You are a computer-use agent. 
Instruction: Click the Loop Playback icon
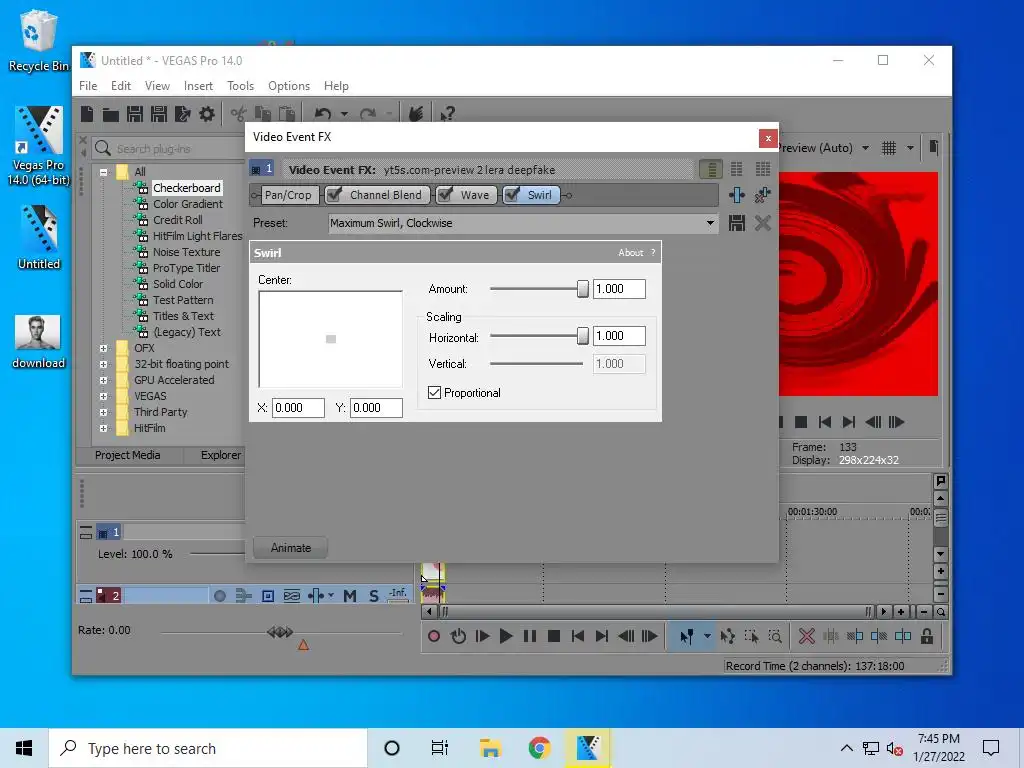[x=458, y=636]
